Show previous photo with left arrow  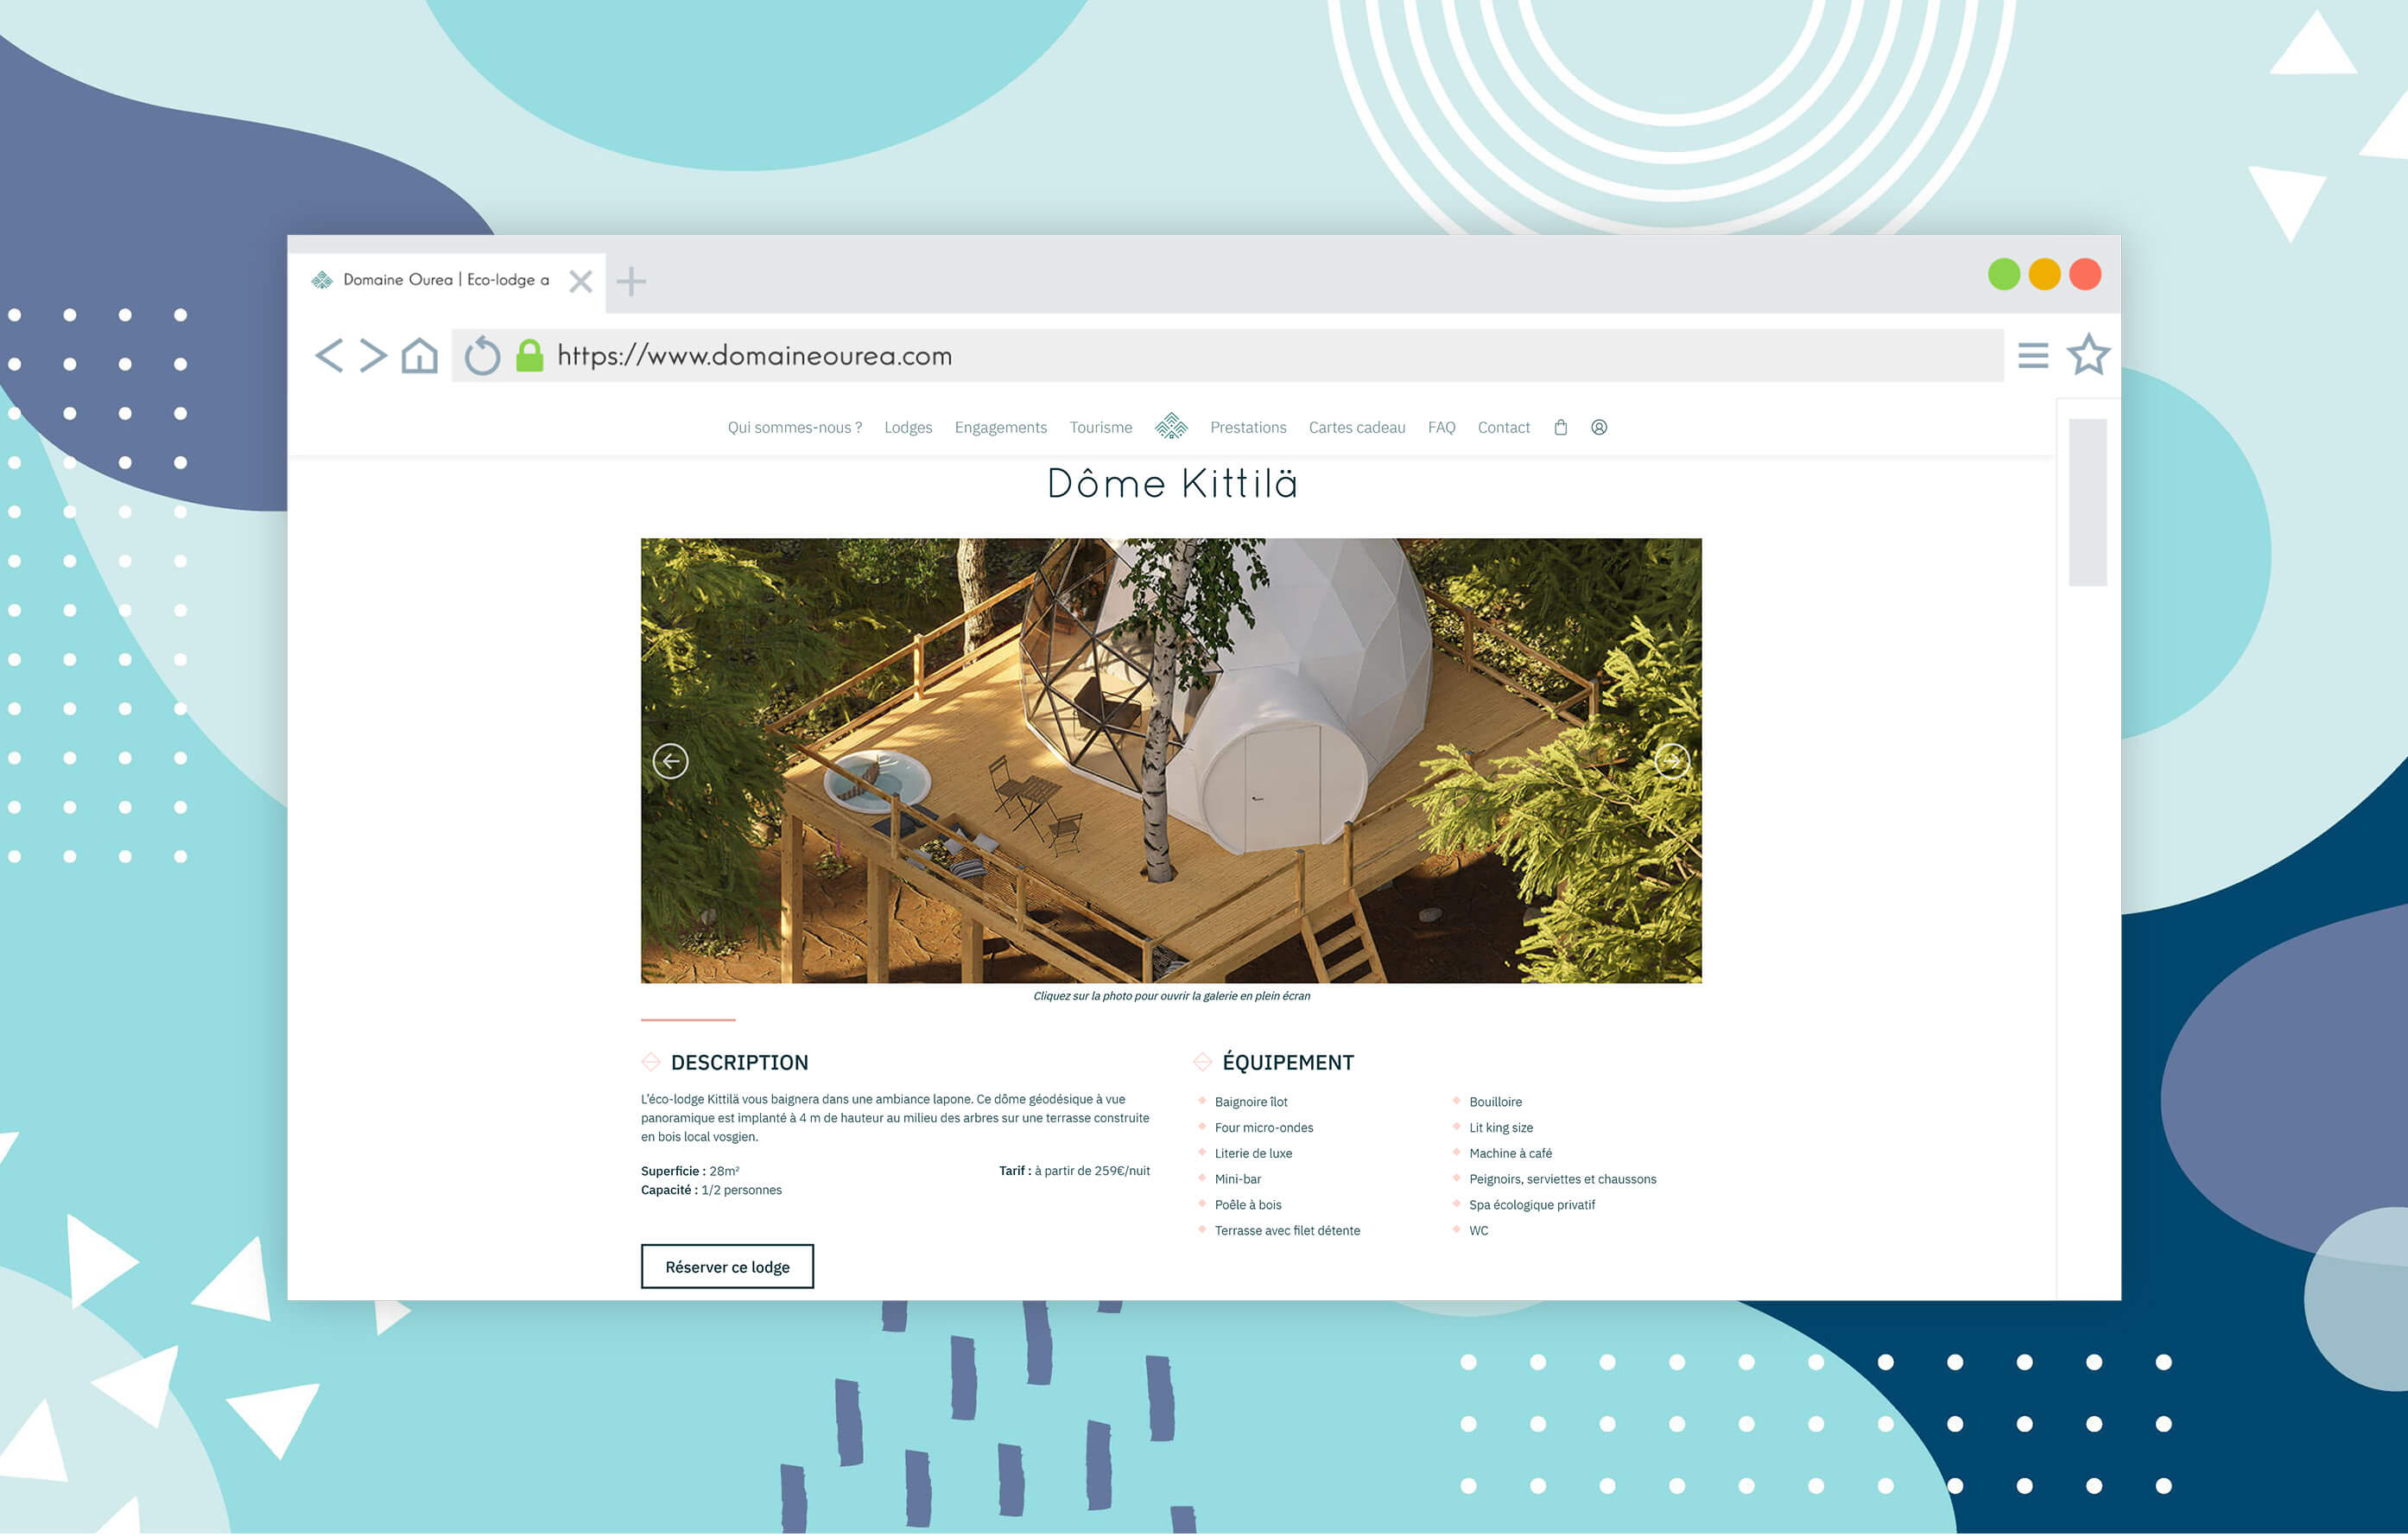(x=670, y=762)
